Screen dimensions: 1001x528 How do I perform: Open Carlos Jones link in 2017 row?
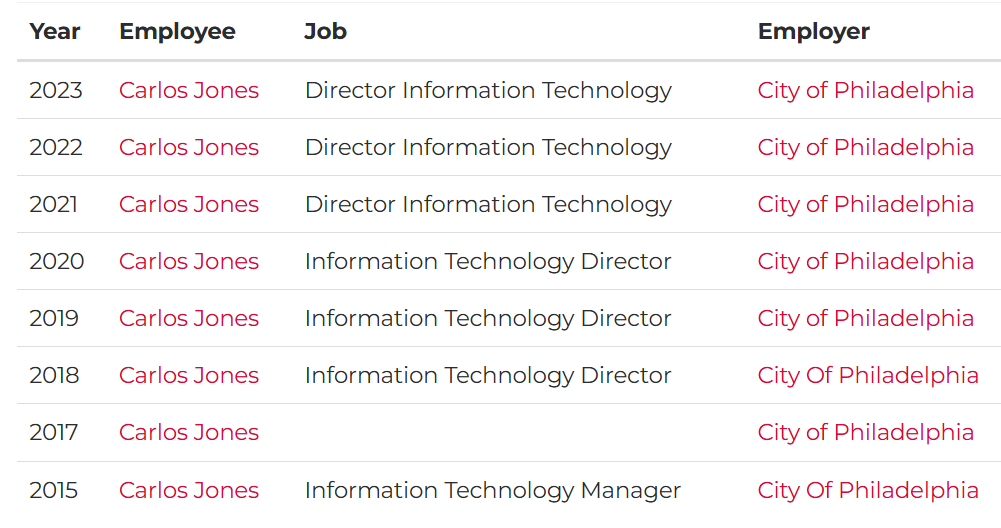pos(189,432)
